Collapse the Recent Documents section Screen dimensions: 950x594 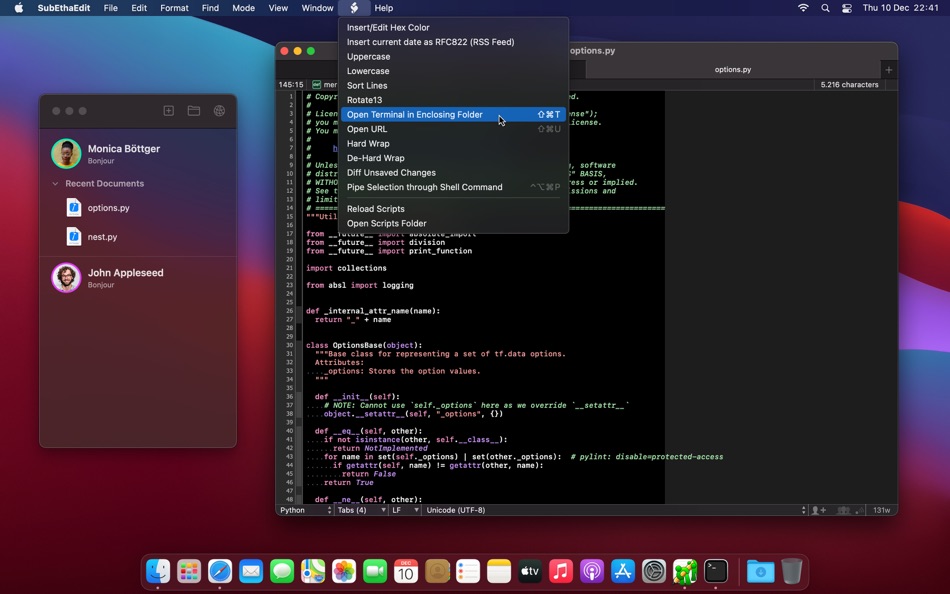tap(56, 184)
